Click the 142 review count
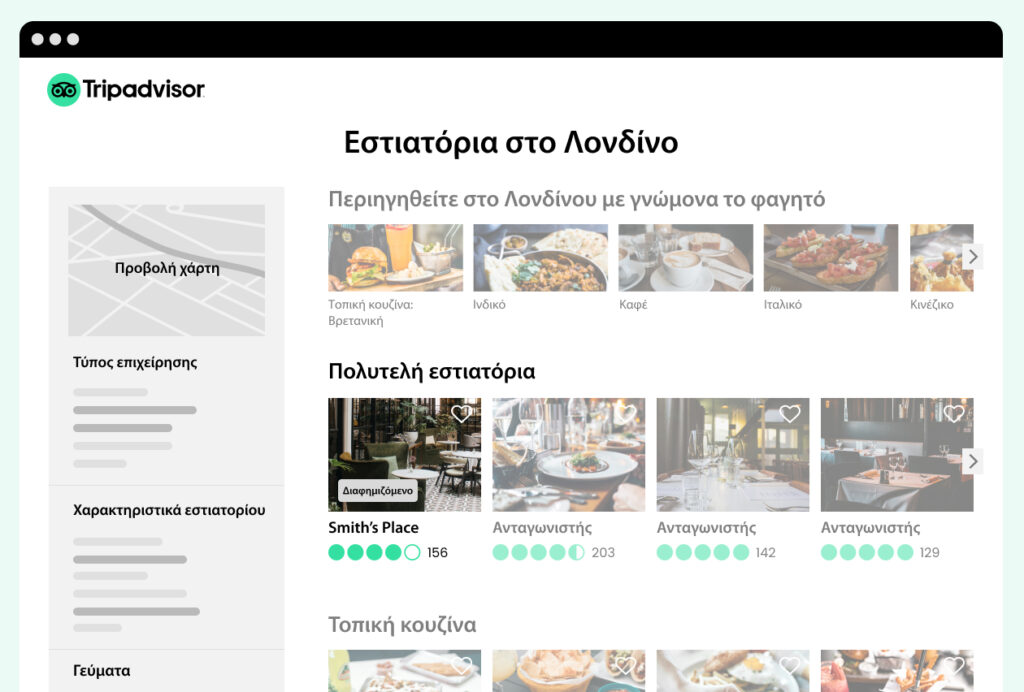 click(x=765, y=553)
